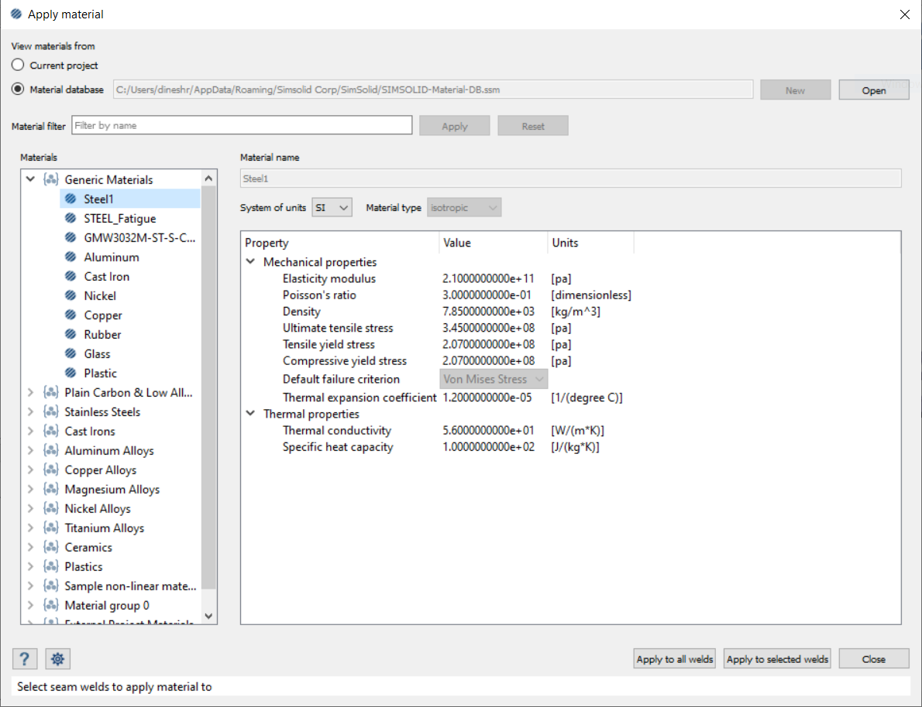This screenshot has width=922, height=707.
Task: Select the Current project radio button
Action: [18, 65]
